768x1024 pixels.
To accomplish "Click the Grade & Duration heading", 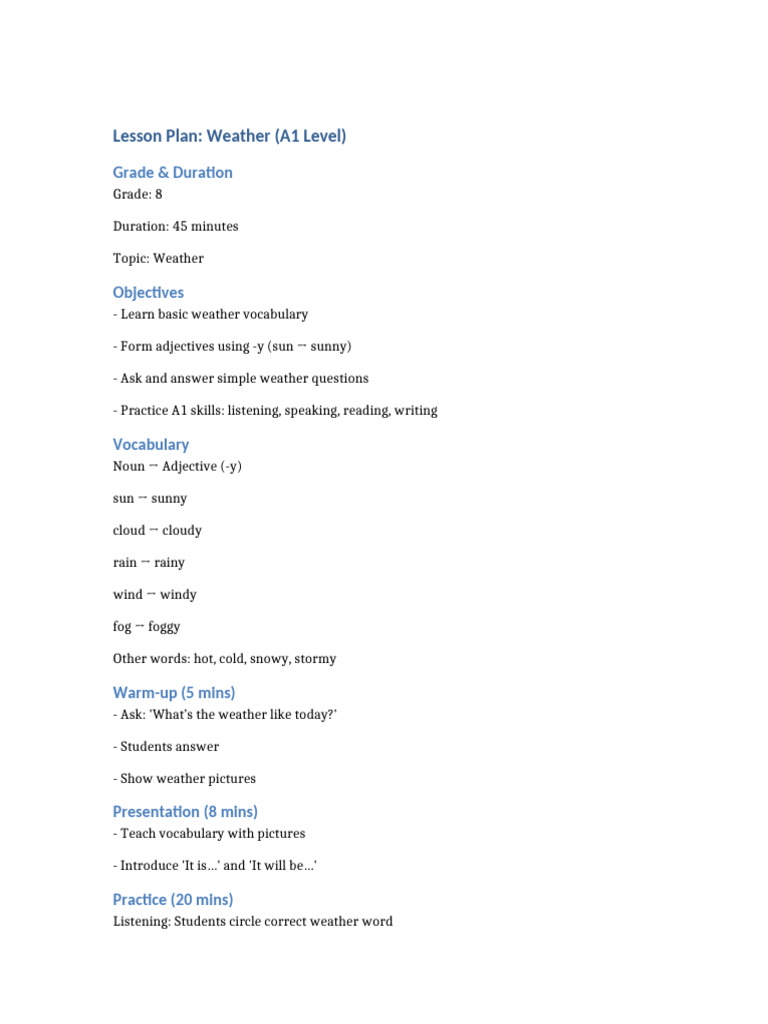I will [x=172, y=172].
